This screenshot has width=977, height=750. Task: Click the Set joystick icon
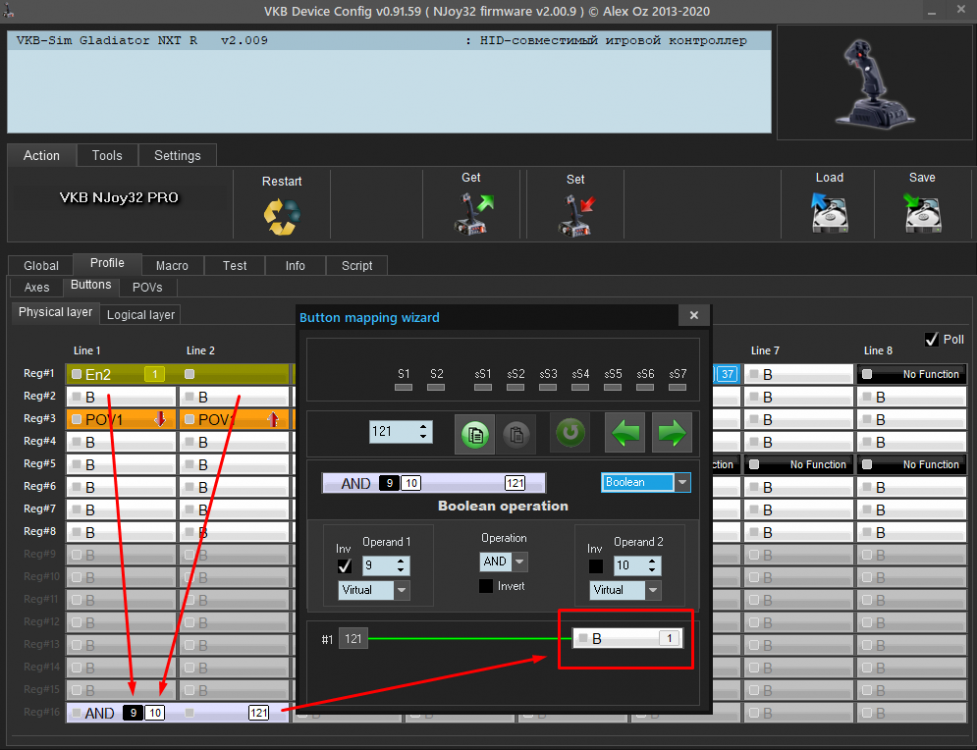[576, 216]
